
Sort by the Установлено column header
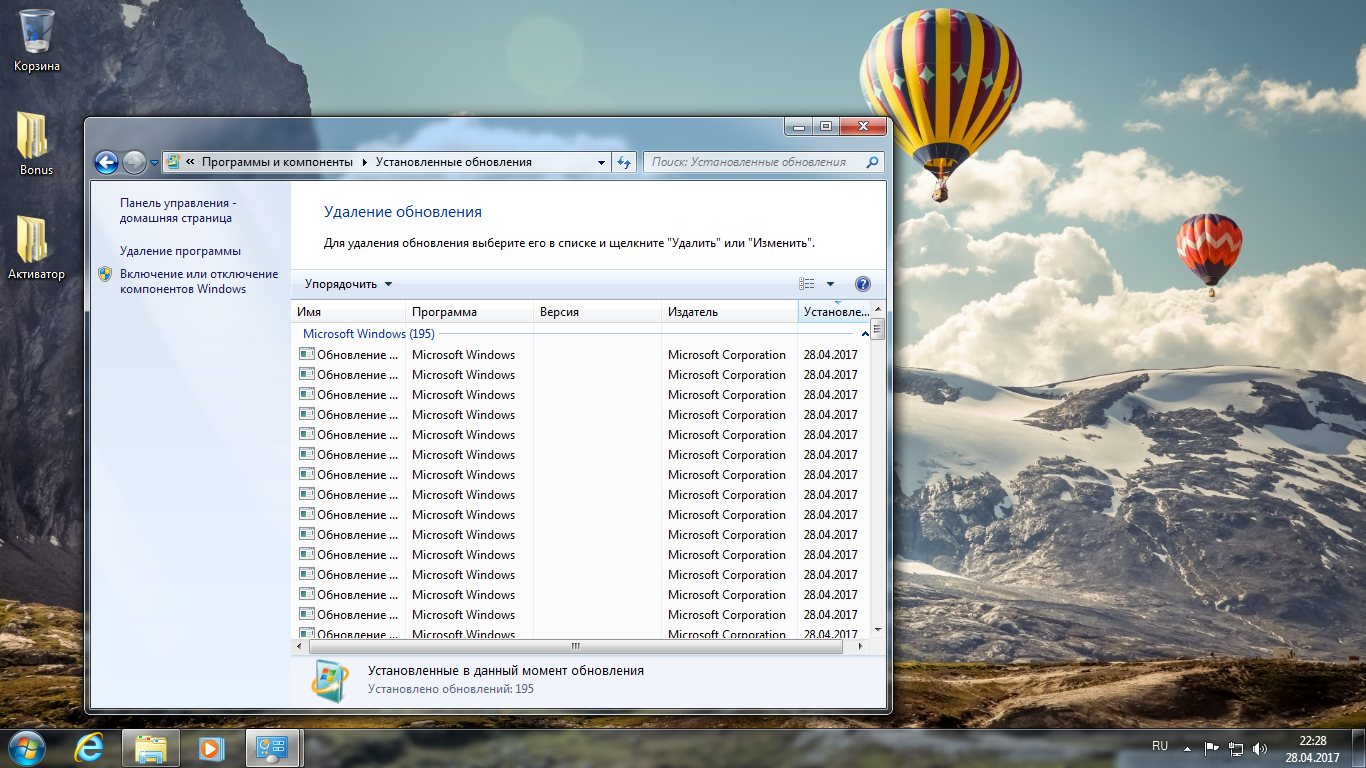(x=836, y=312)
